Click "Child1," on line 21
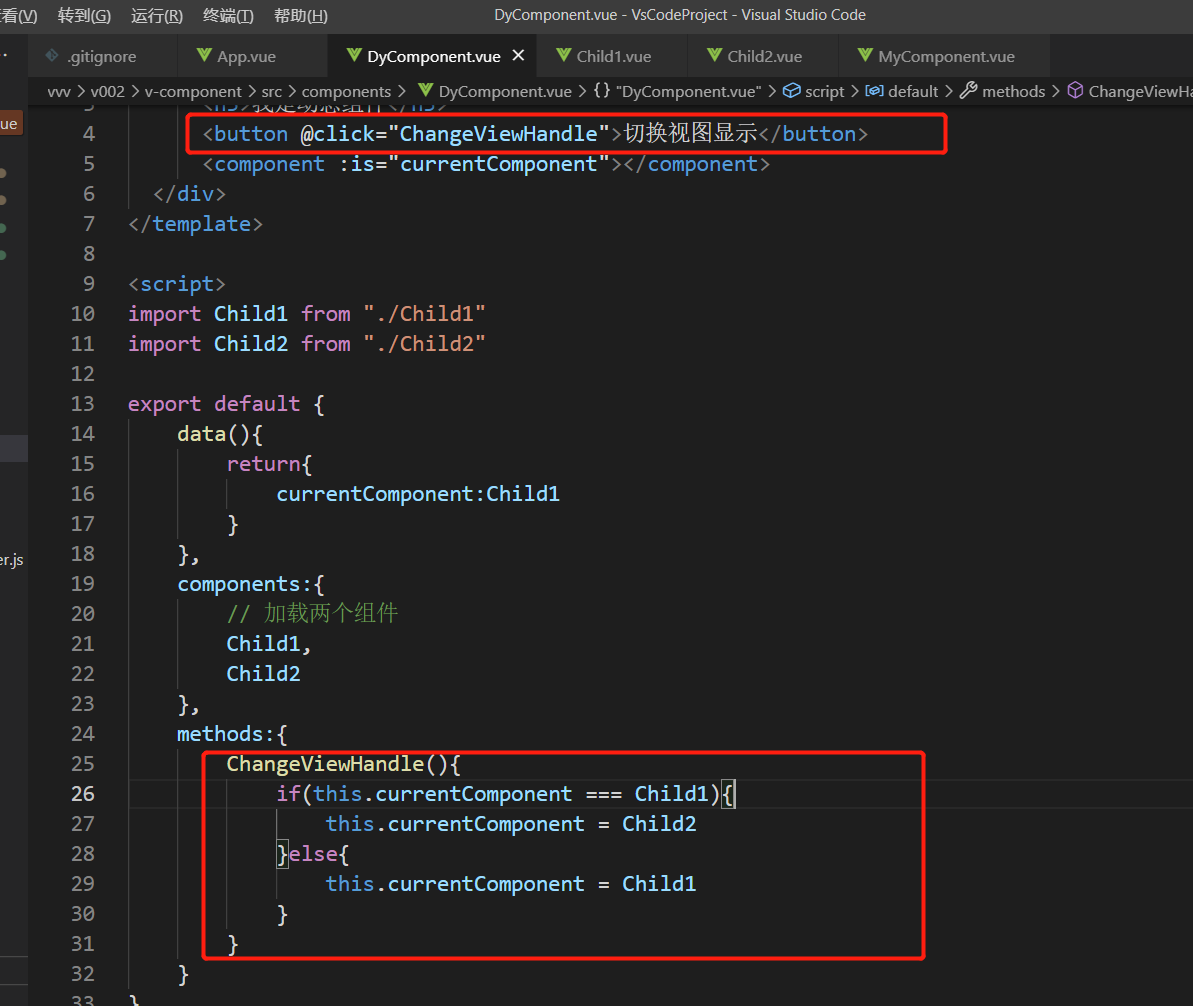 (x=269, y=644)
